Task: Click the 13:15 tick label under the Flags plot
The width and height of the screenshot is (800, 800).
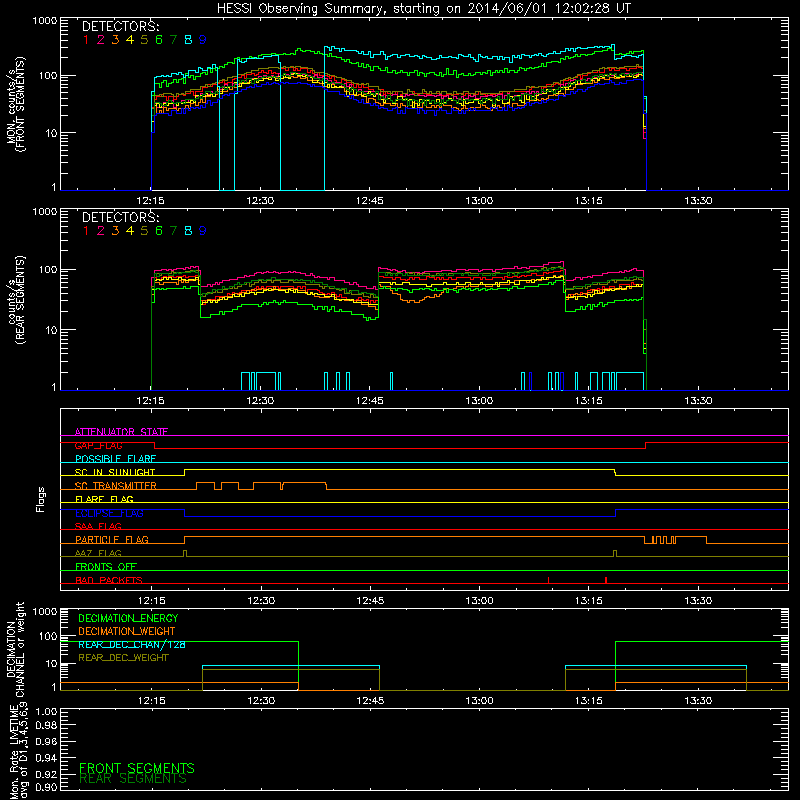Action: 589,601
